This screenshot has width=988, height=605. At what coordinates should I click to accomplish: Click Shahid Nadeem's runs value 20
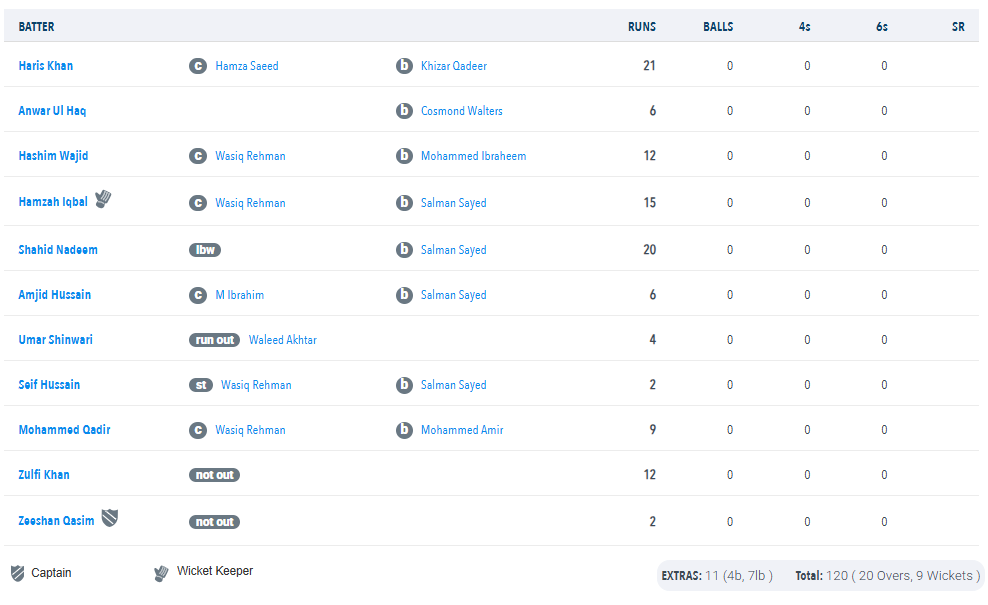pyautogui.click(x=649, y=250)
